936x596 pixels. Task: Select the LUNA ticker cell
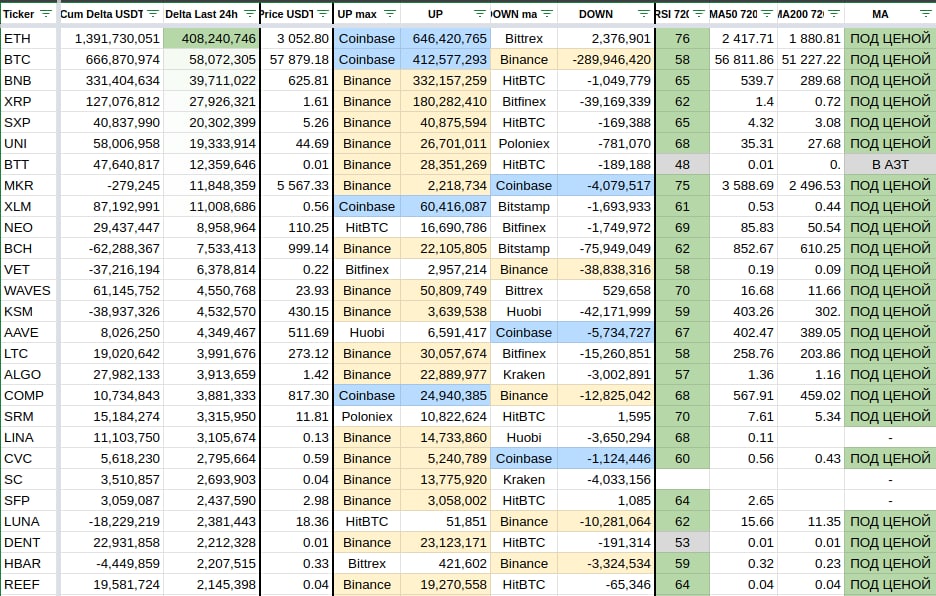click(29, 522)
